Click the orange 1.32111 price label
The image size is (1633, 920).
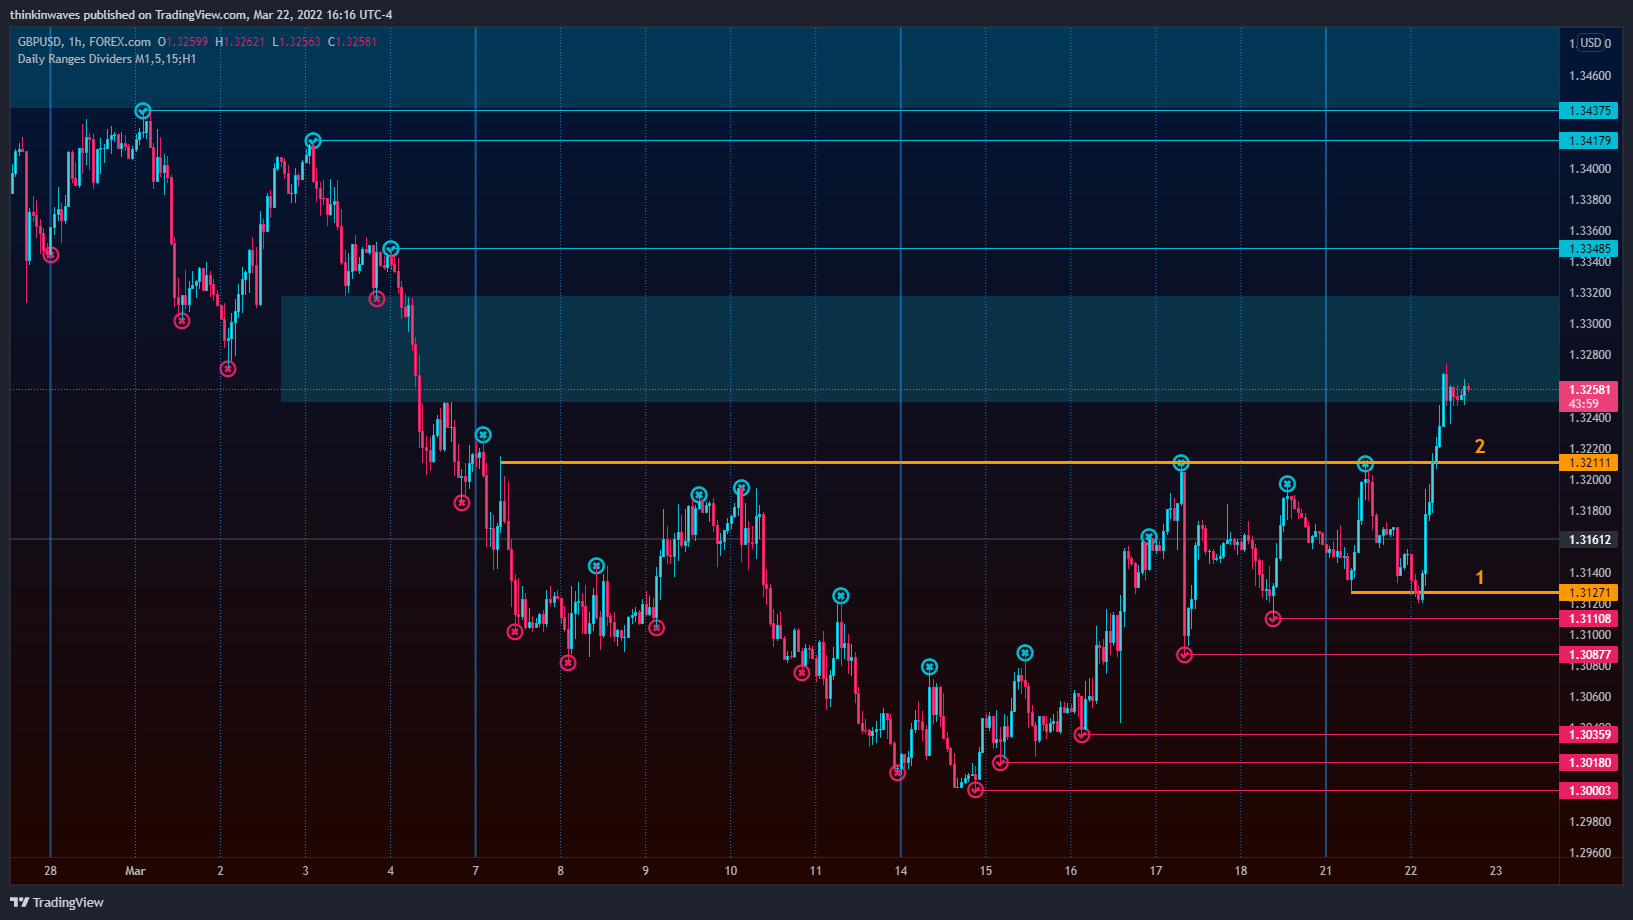click(x=1588, y=462)
